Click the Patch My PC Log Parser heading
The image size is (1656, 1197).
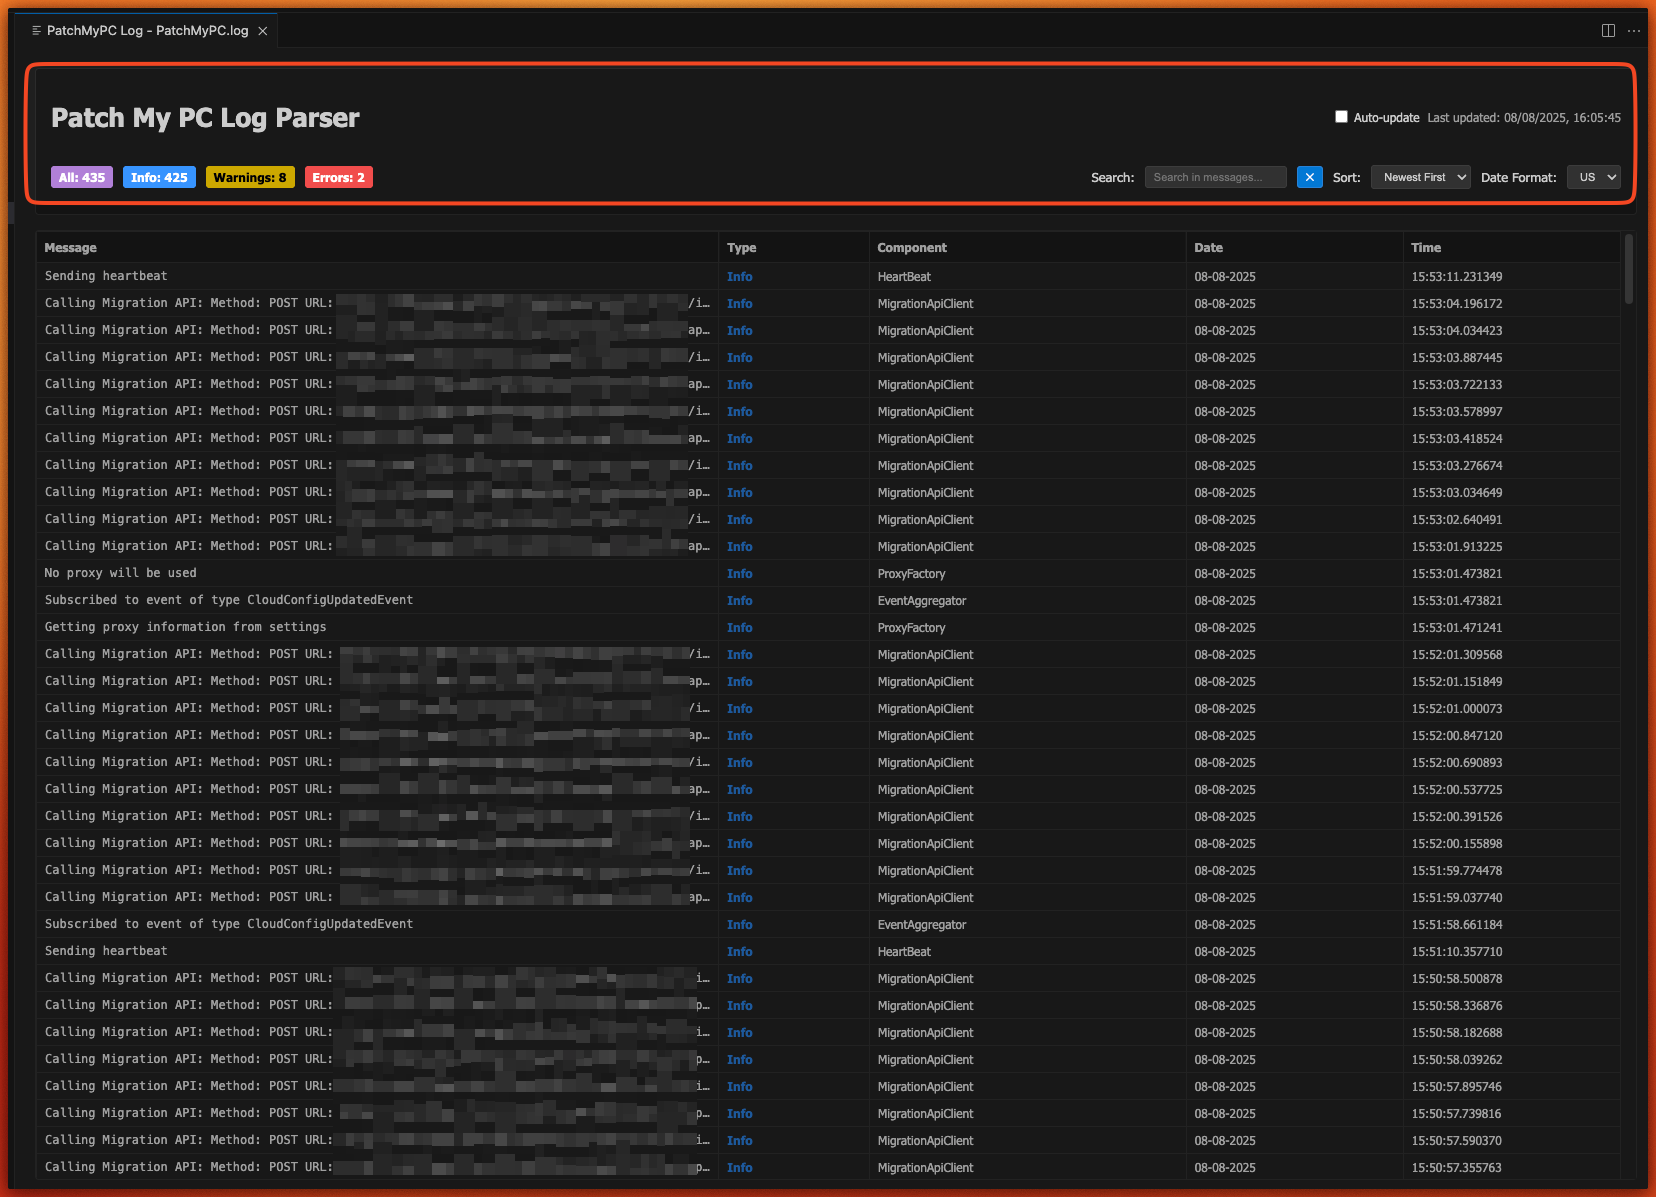pos(205,118)
